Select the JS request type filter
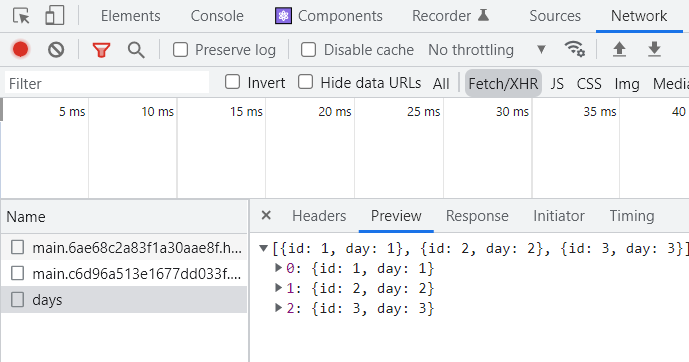This screenshot has width=689, height=362. click(x=557, y=83)
